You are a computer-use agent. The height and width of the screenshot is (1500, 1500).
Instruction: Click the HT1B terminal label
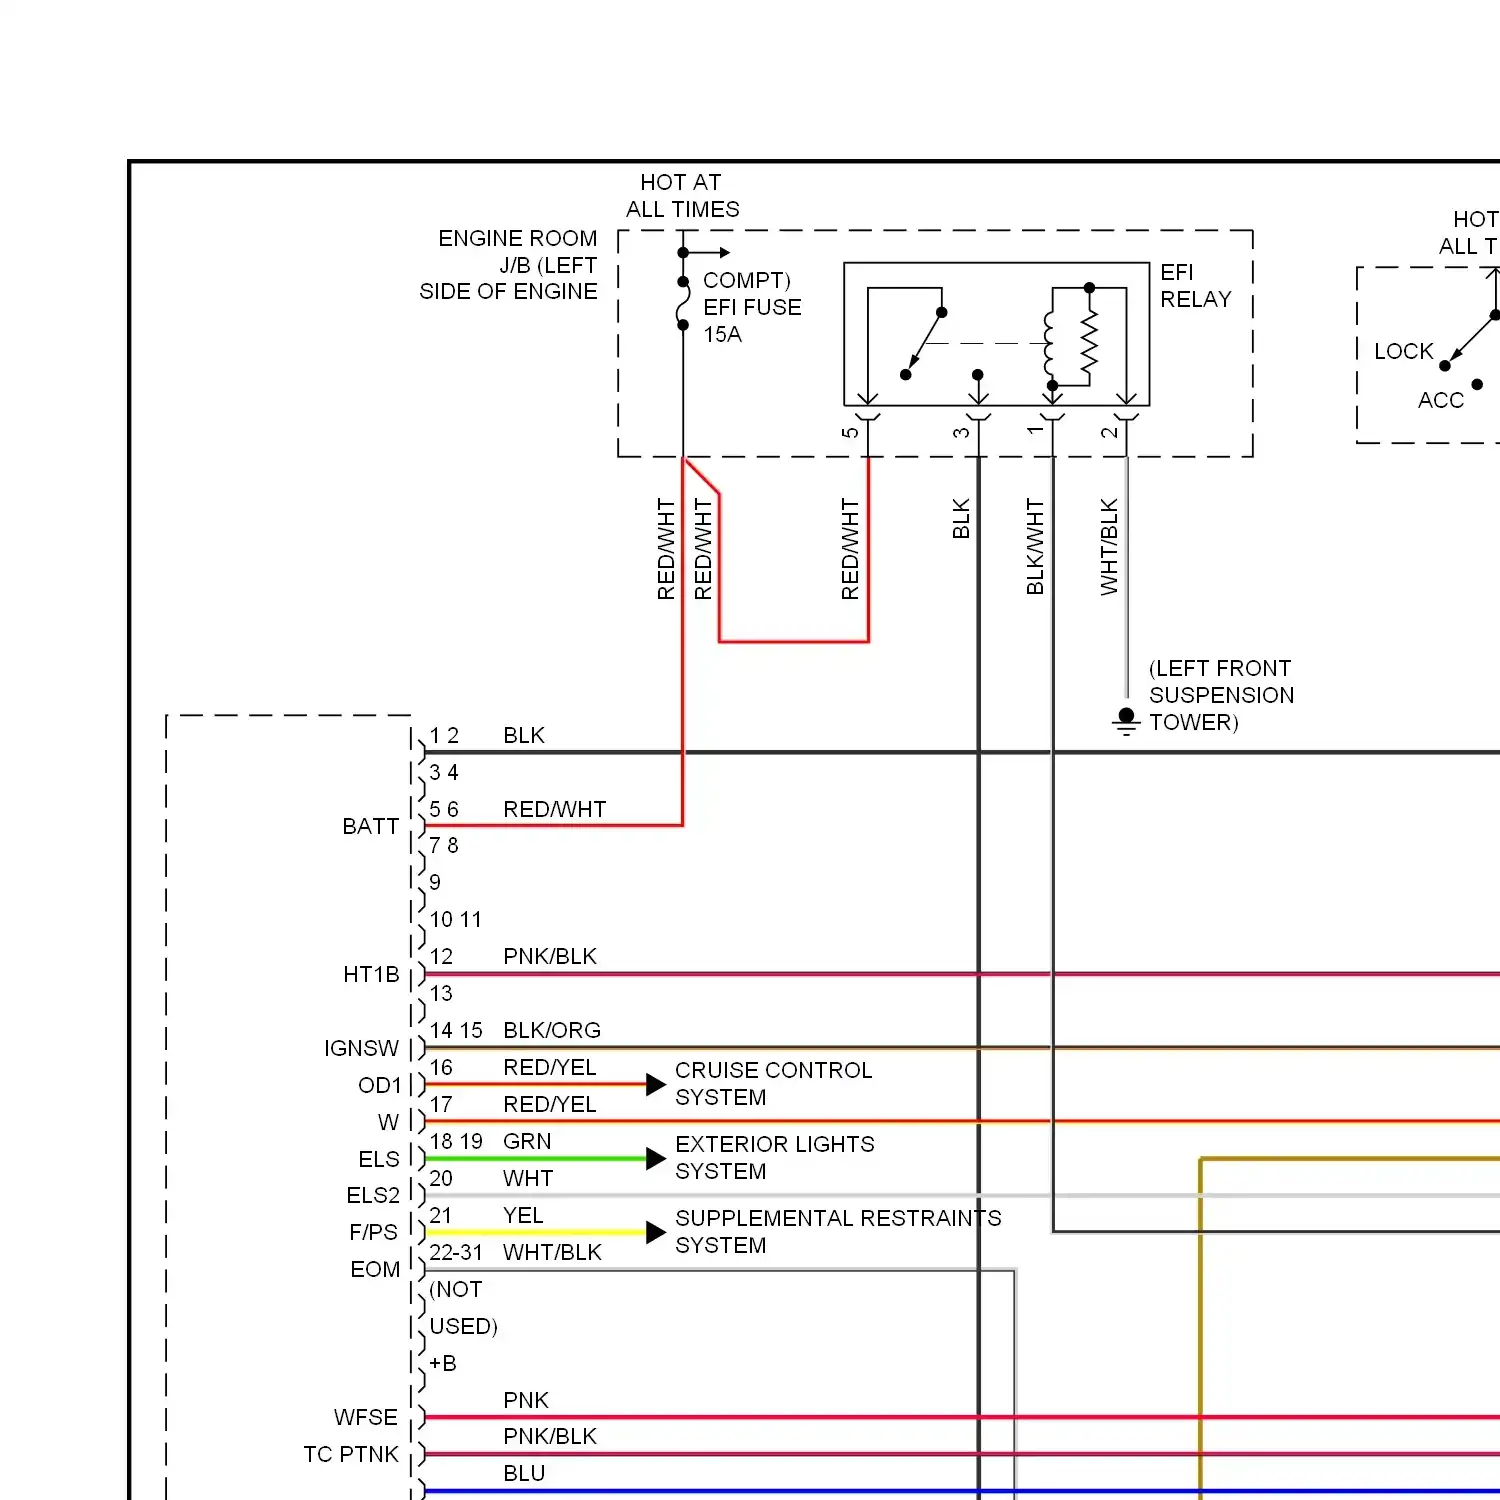(371, 974)
